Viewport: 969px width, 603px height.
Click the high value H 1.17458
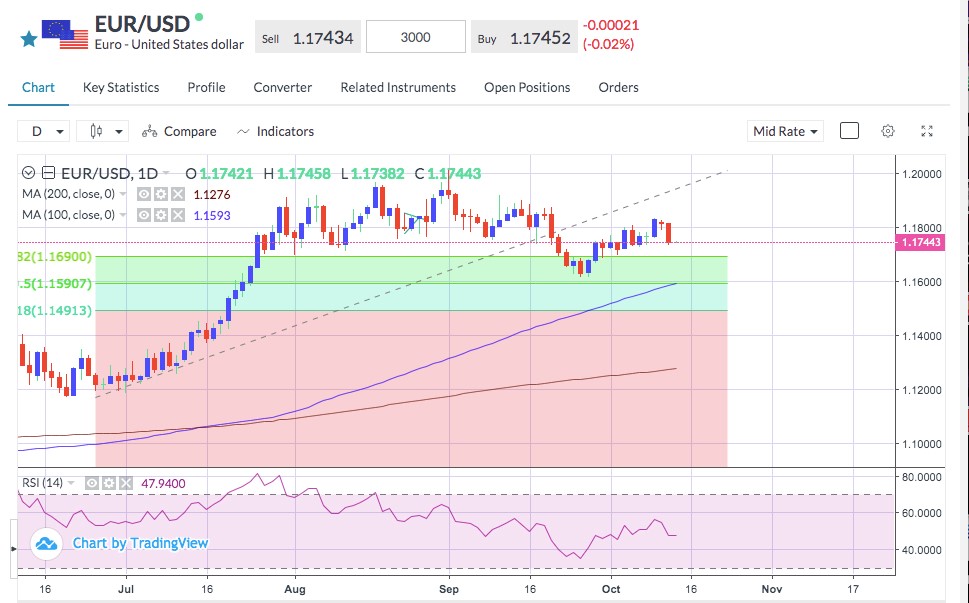pyautogui.click(x=297, y=174)
